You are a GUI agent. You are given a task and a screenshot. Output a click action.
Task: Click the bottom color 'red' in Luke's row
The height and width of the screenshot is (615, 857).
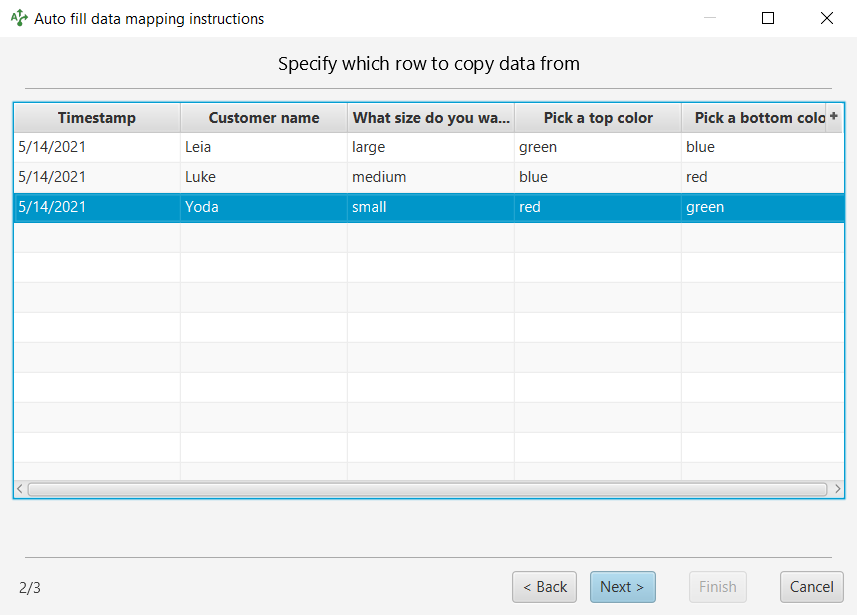click(x=762, y=177)
